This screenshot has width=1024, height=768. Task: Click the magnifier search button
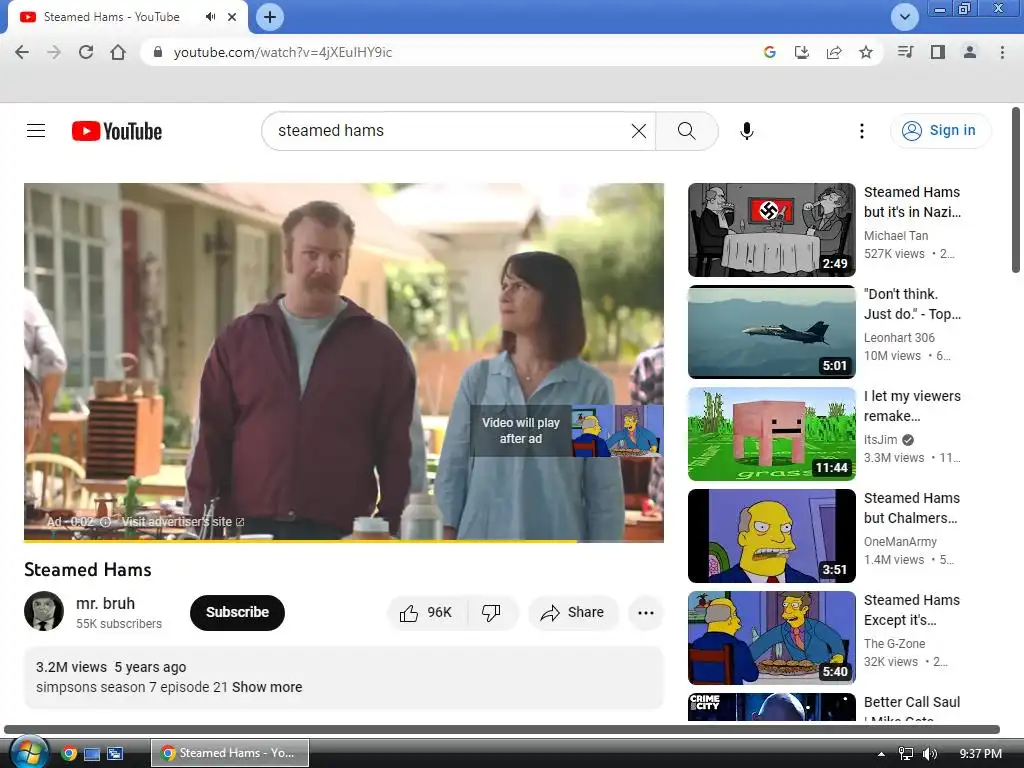(686, 131)
